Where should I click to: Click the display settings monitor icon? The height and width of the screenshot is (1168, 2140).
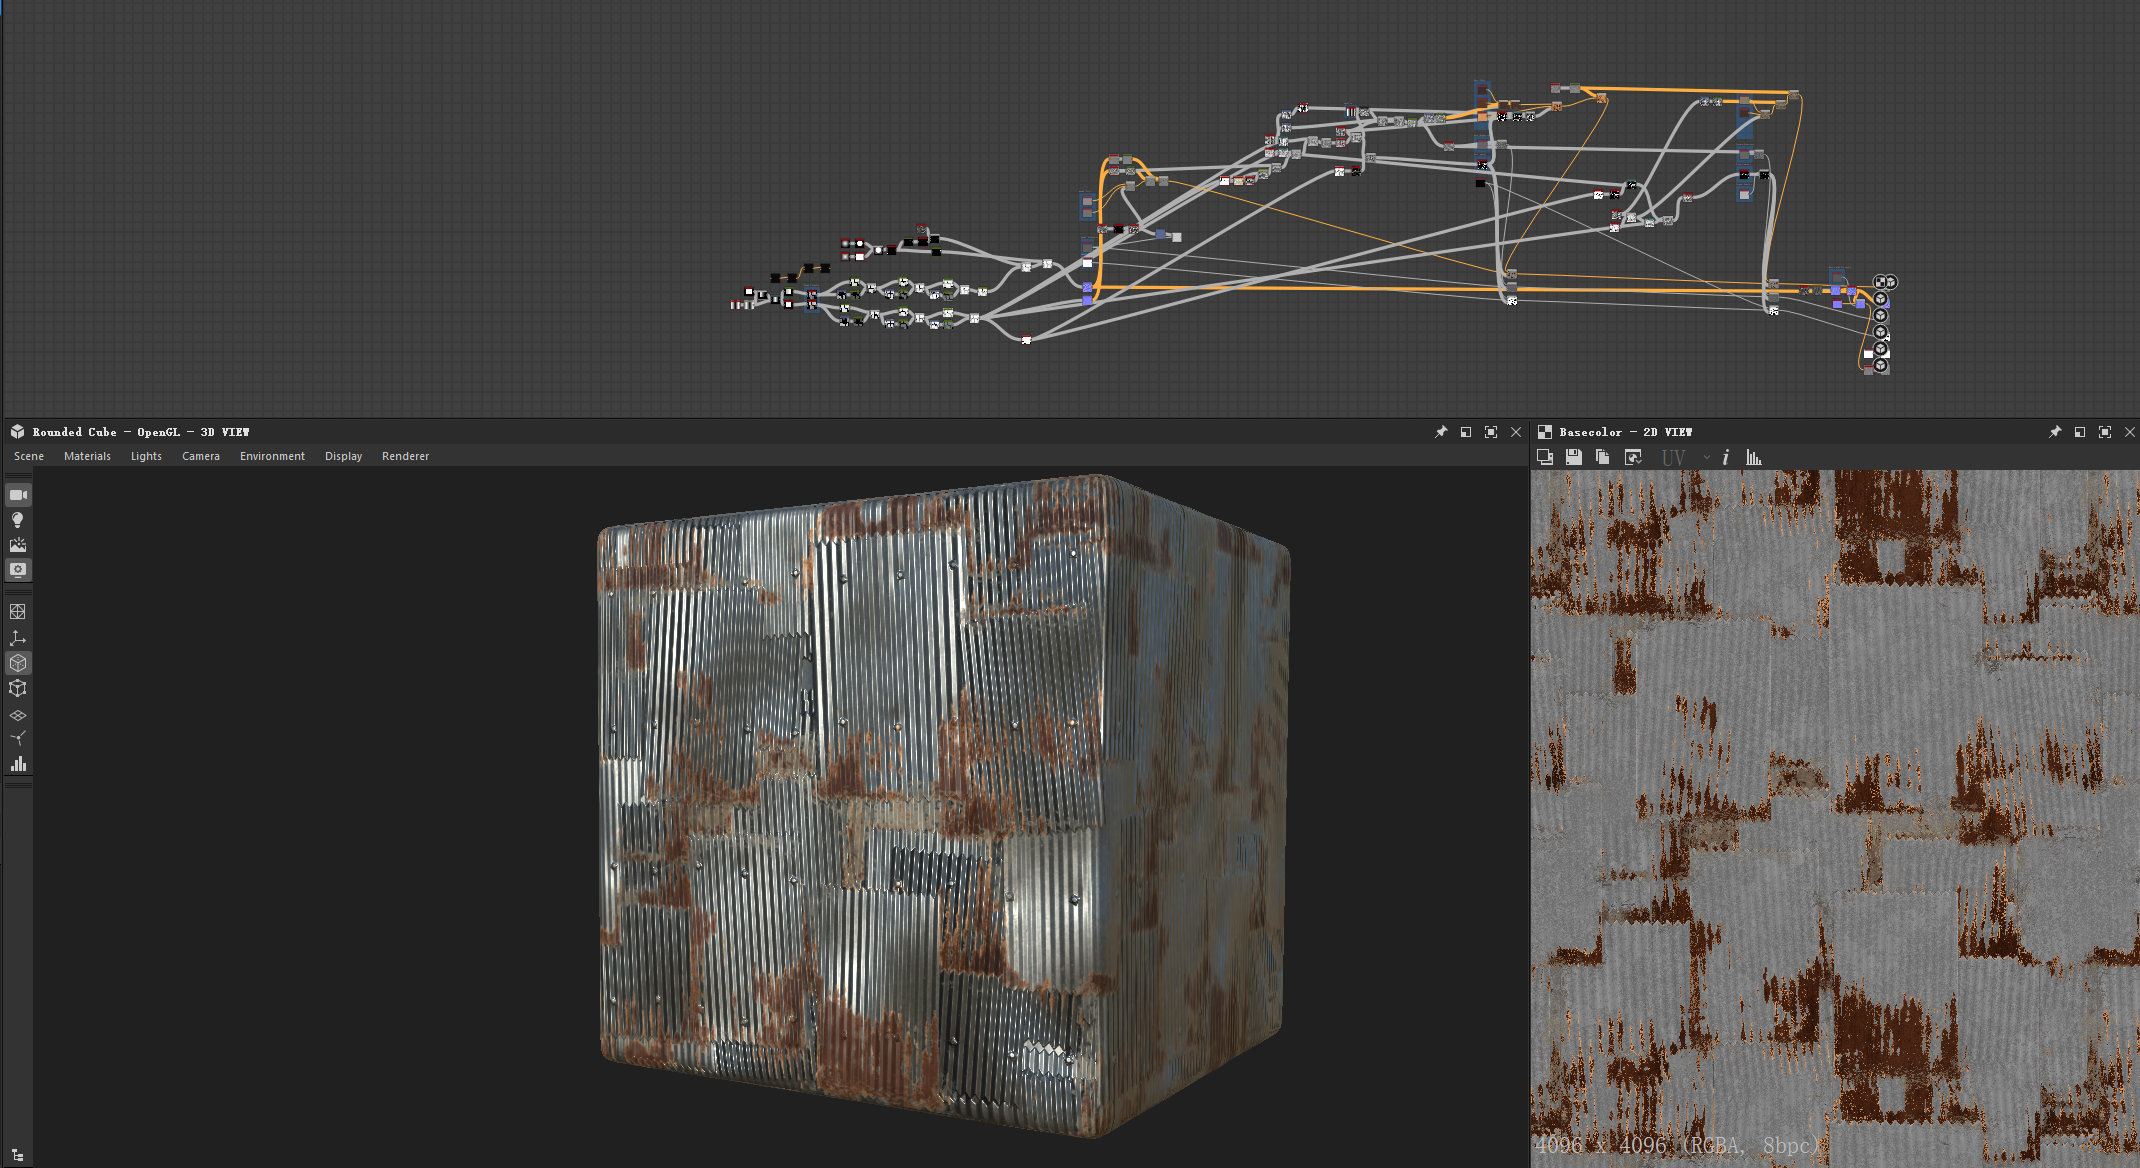tap(18, 570)
